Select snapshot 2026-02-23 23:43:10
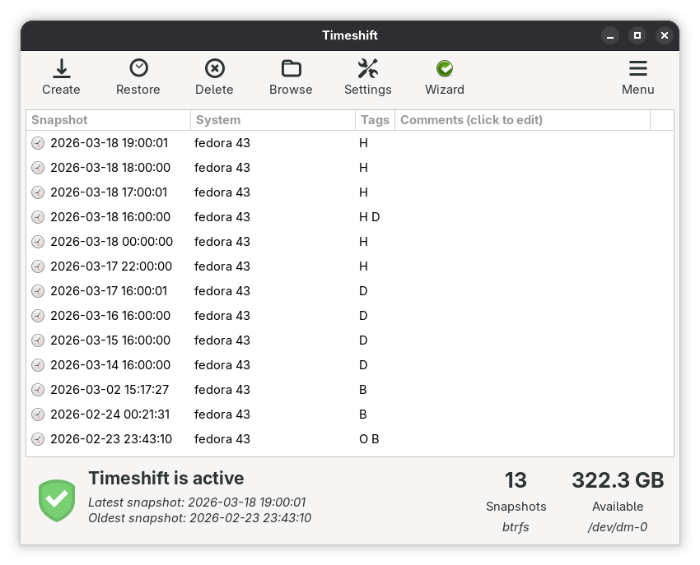This screenshot has height=565, width=700. (350, 439)
